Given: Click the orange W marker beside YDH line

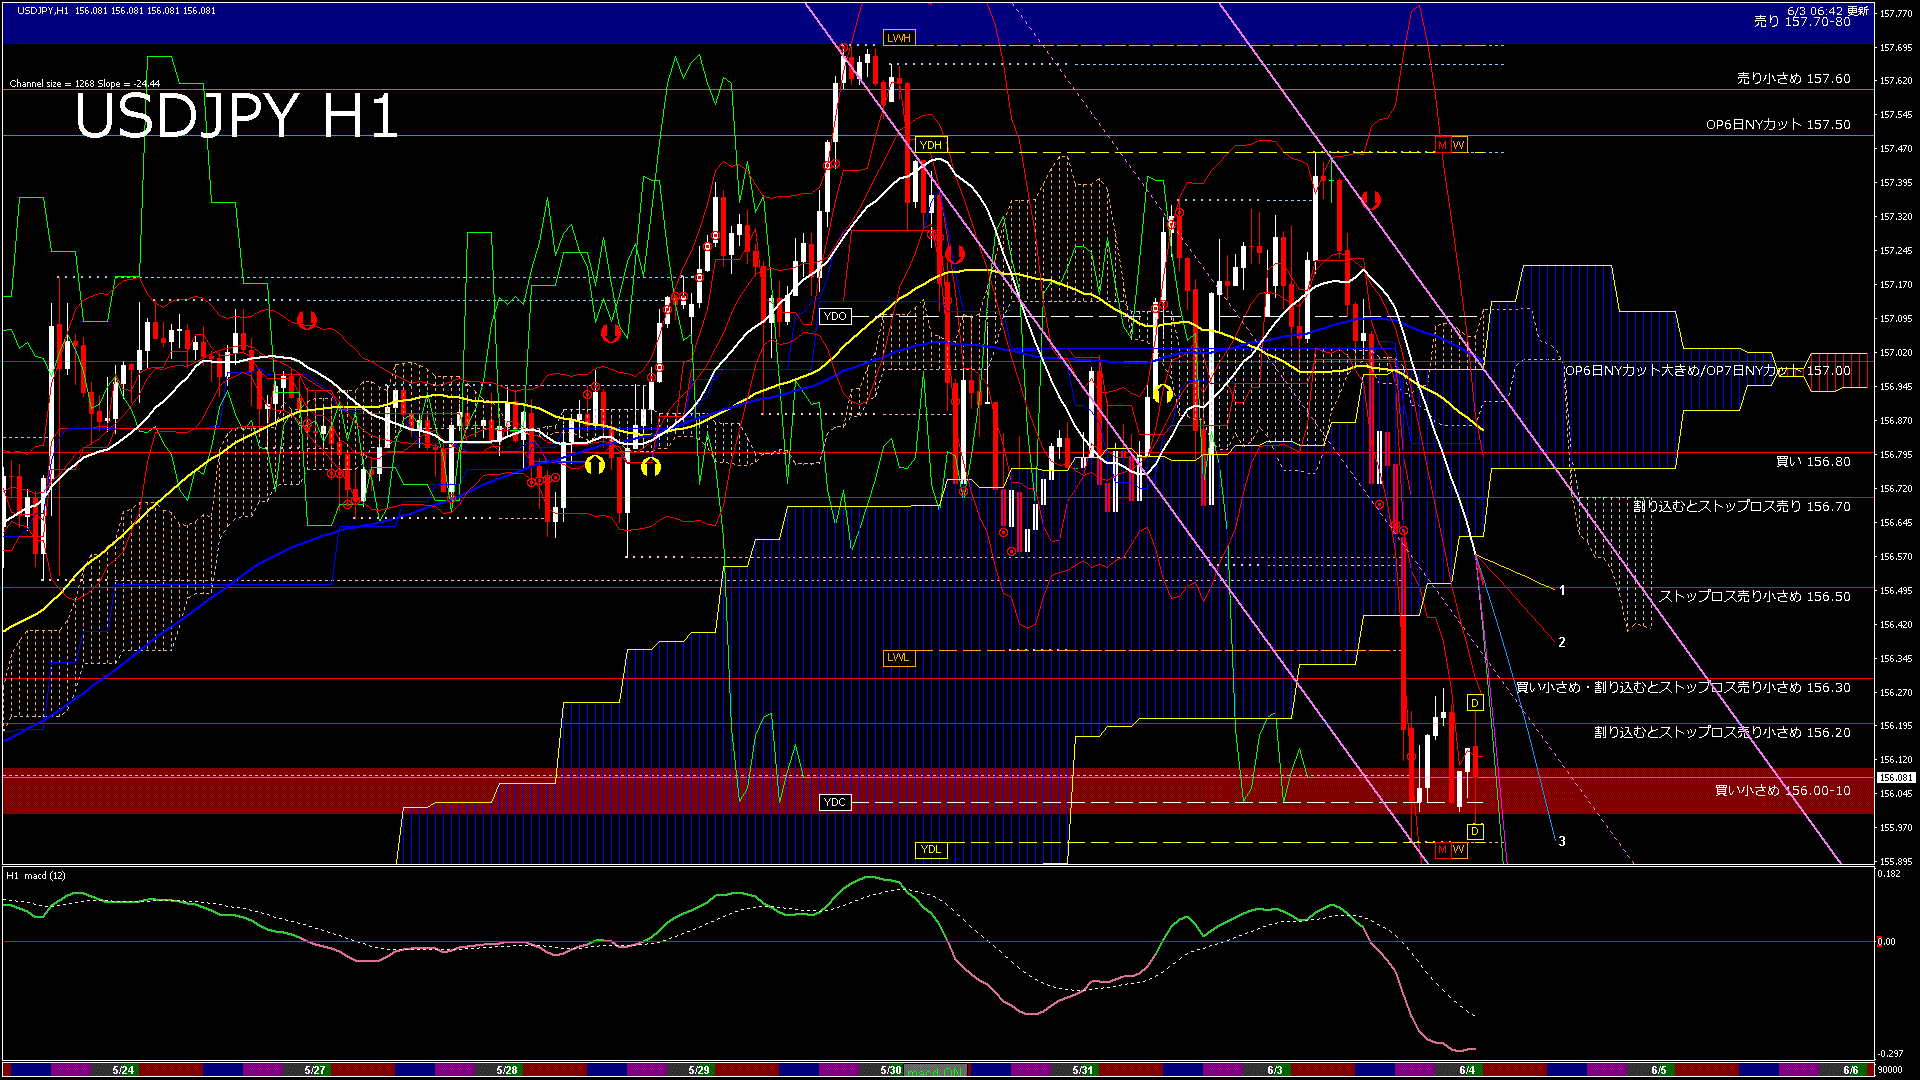Looking at the screenshot, I should 1459,145.
